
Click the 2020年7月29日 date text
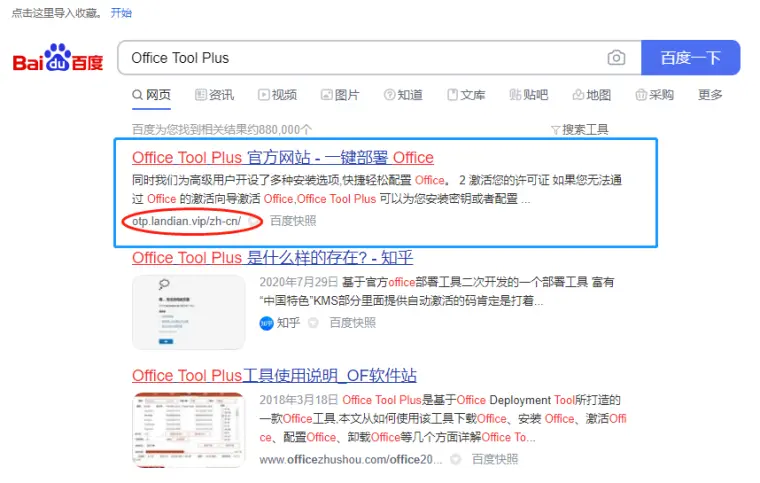[299, 282]
